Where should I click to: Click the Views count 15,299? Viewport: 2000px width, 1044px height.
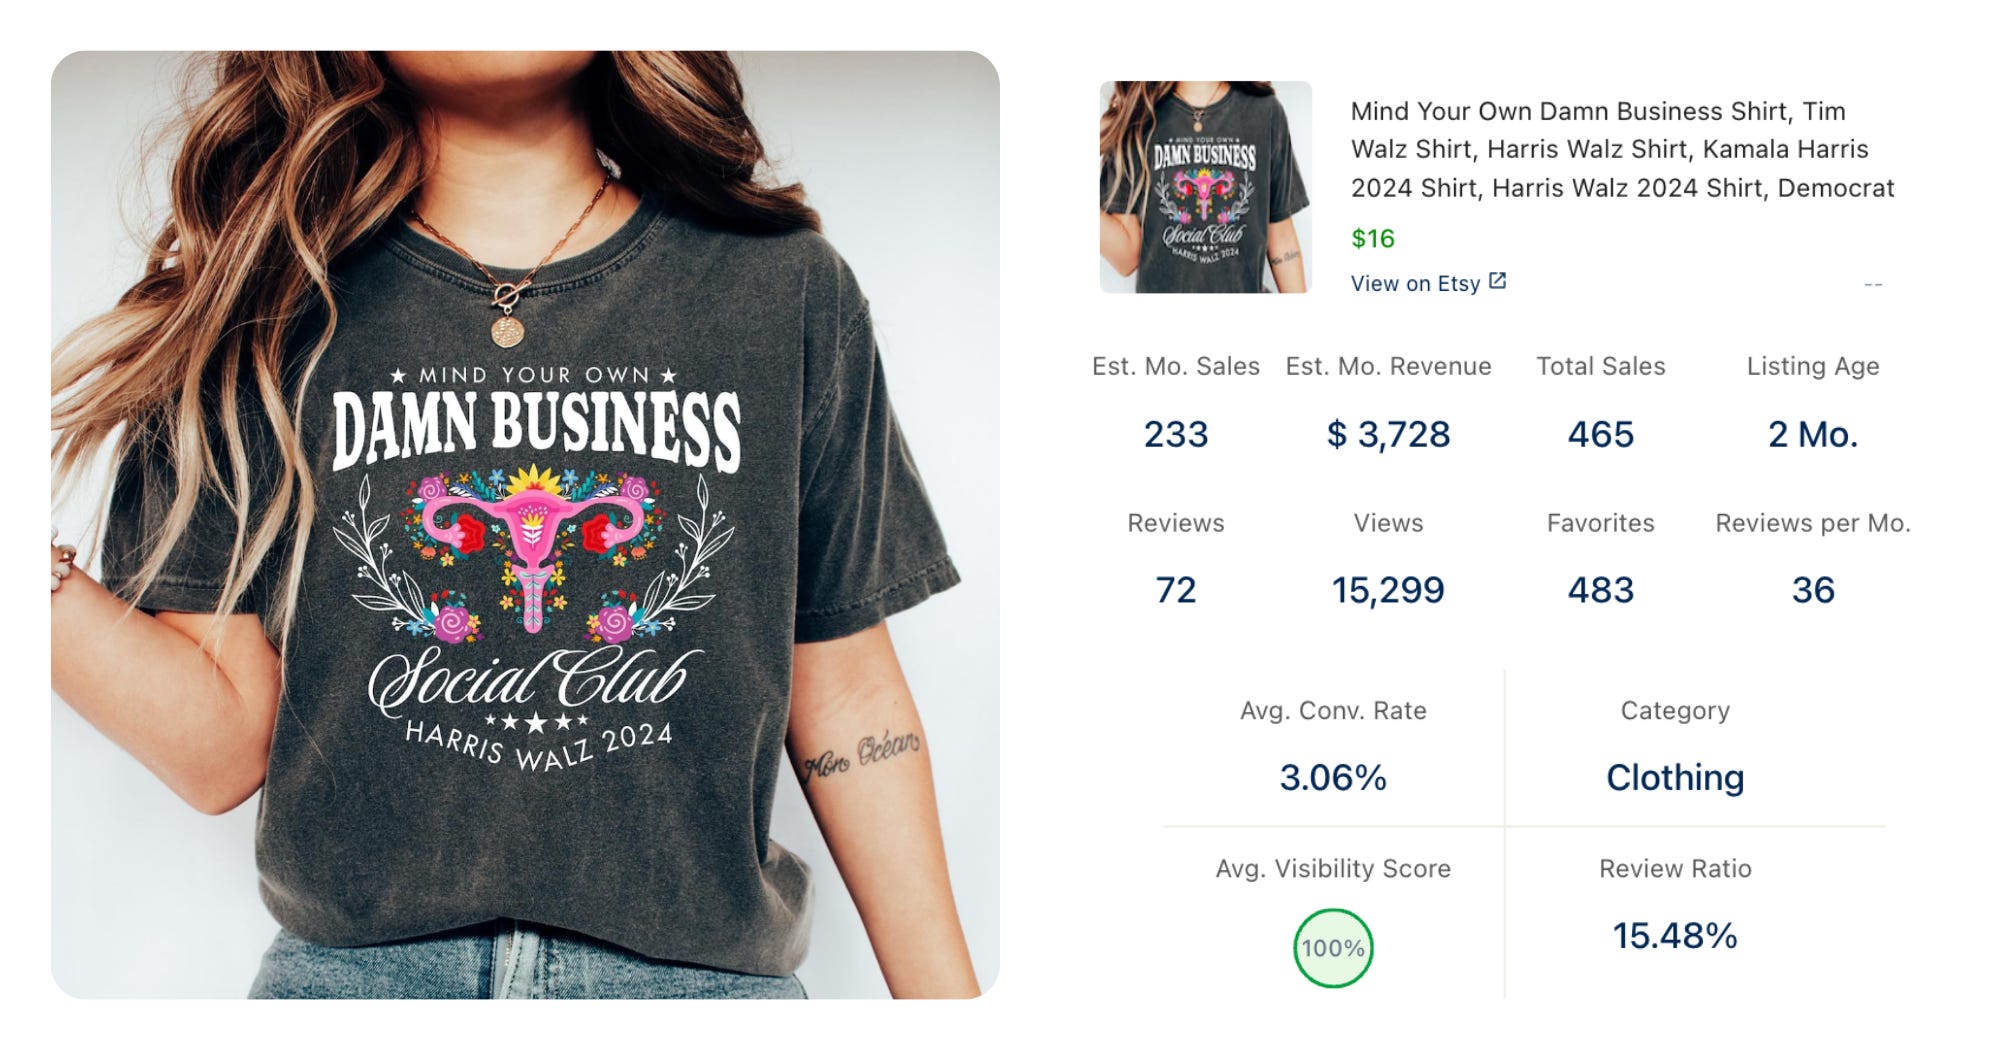tap(1388, 590)
